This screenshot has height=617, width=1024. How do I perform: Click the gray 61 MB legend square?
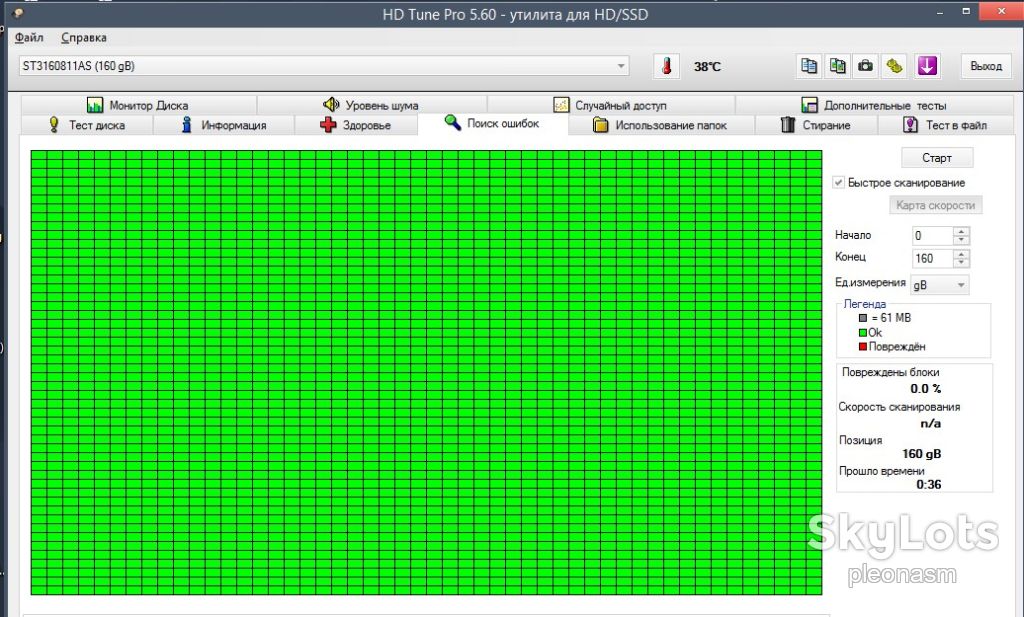coord(863,318)
